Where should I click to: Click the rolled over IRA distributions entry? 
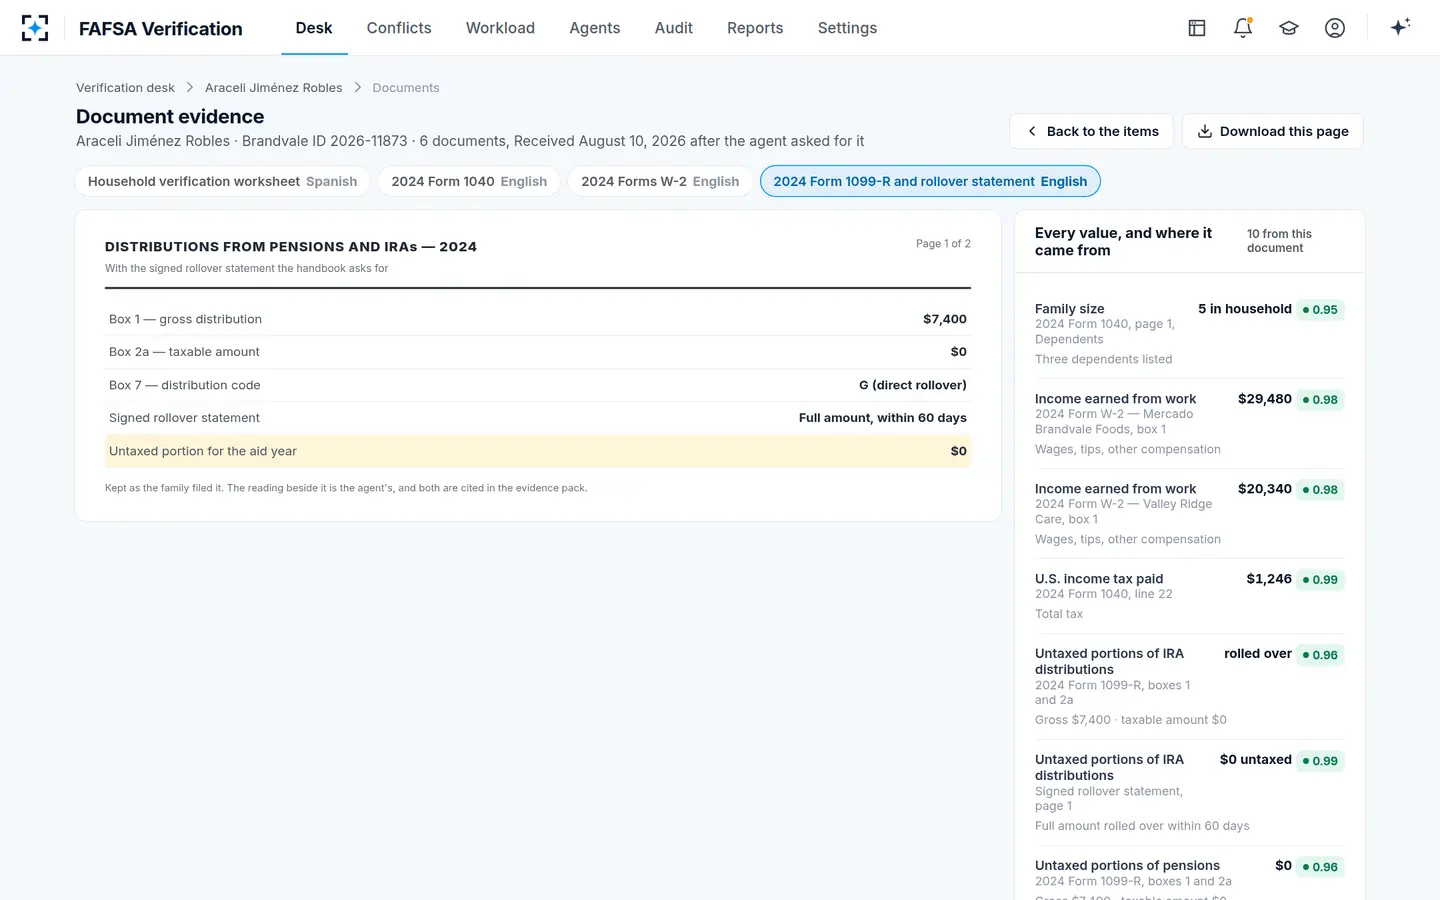1190,686
